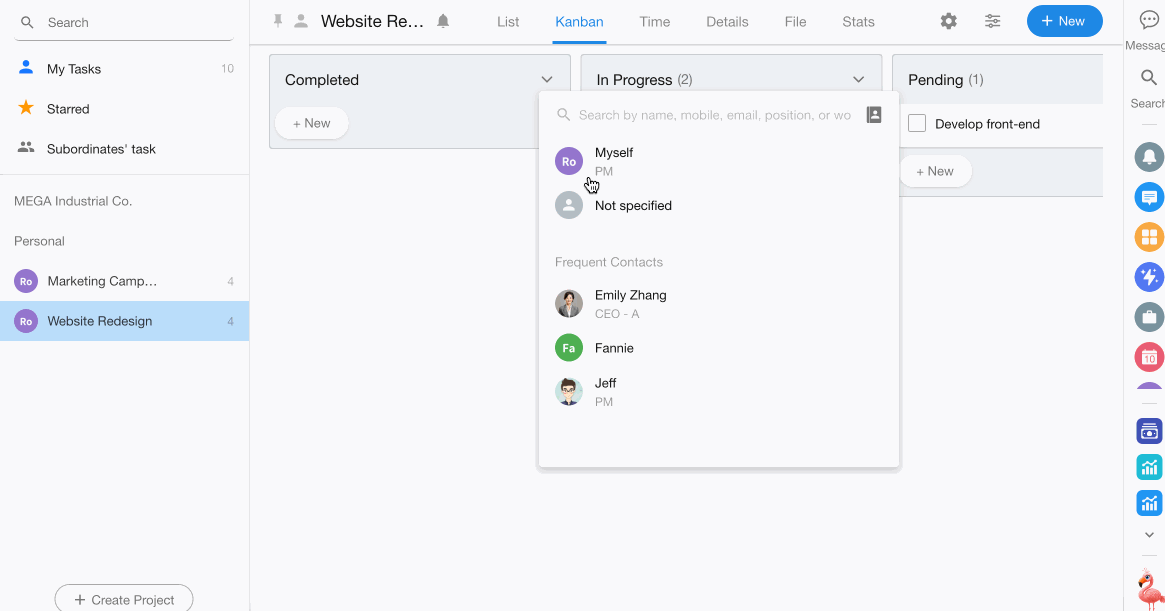Switch to the List tab

click(508, 22)
